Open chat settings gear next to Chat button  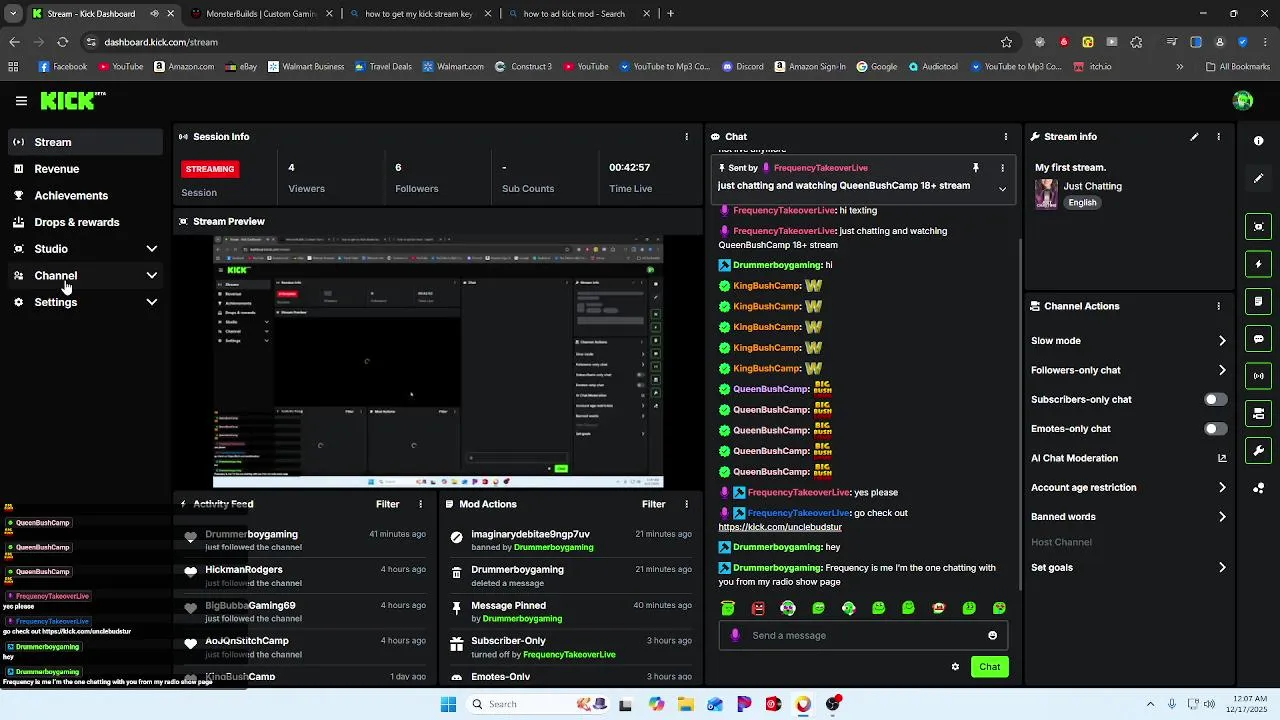[955, 667]
